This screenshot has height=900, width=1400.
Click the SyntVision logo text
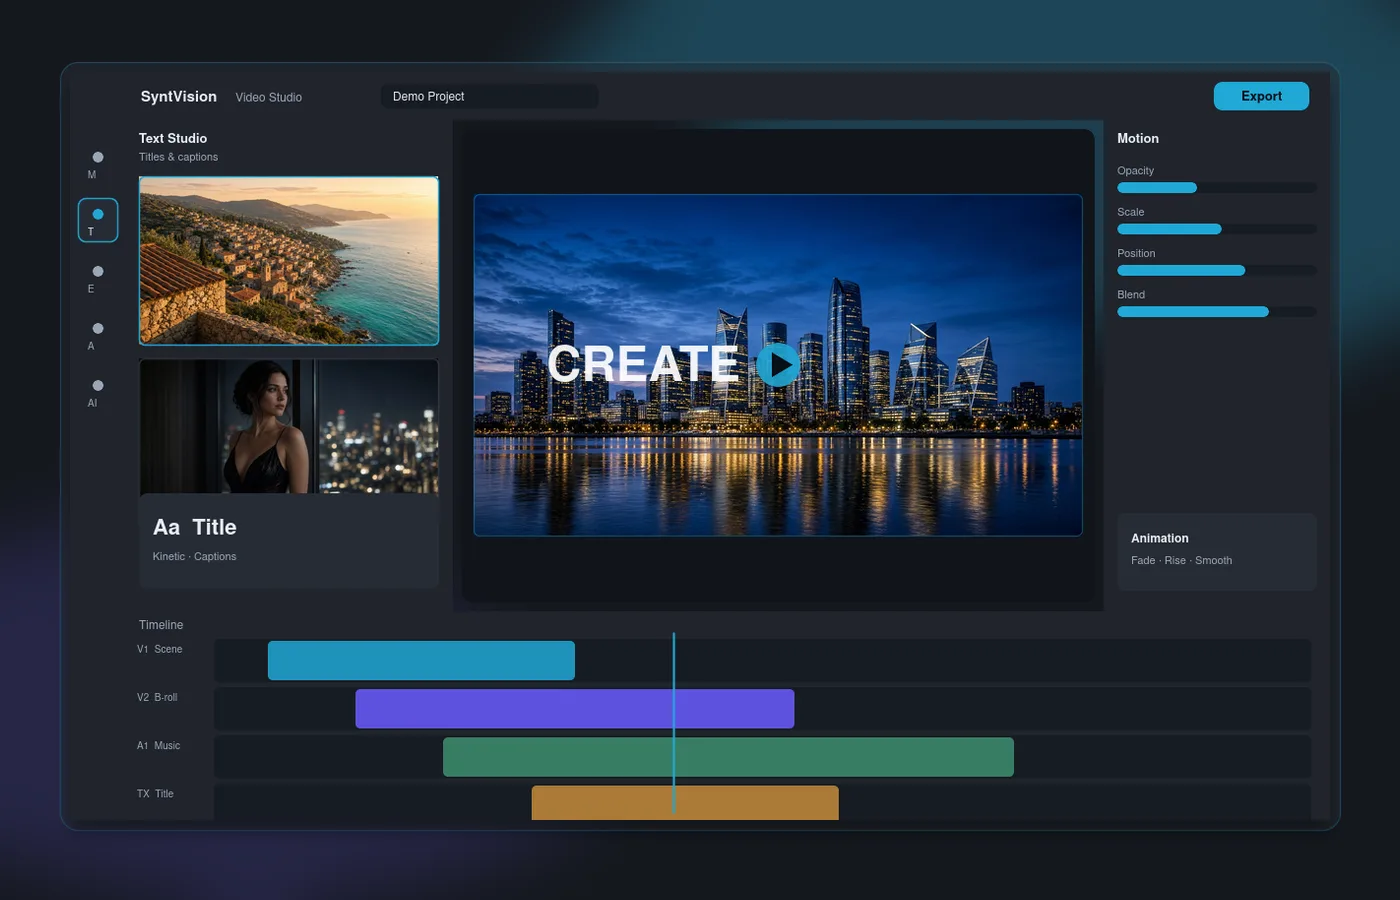178,96
